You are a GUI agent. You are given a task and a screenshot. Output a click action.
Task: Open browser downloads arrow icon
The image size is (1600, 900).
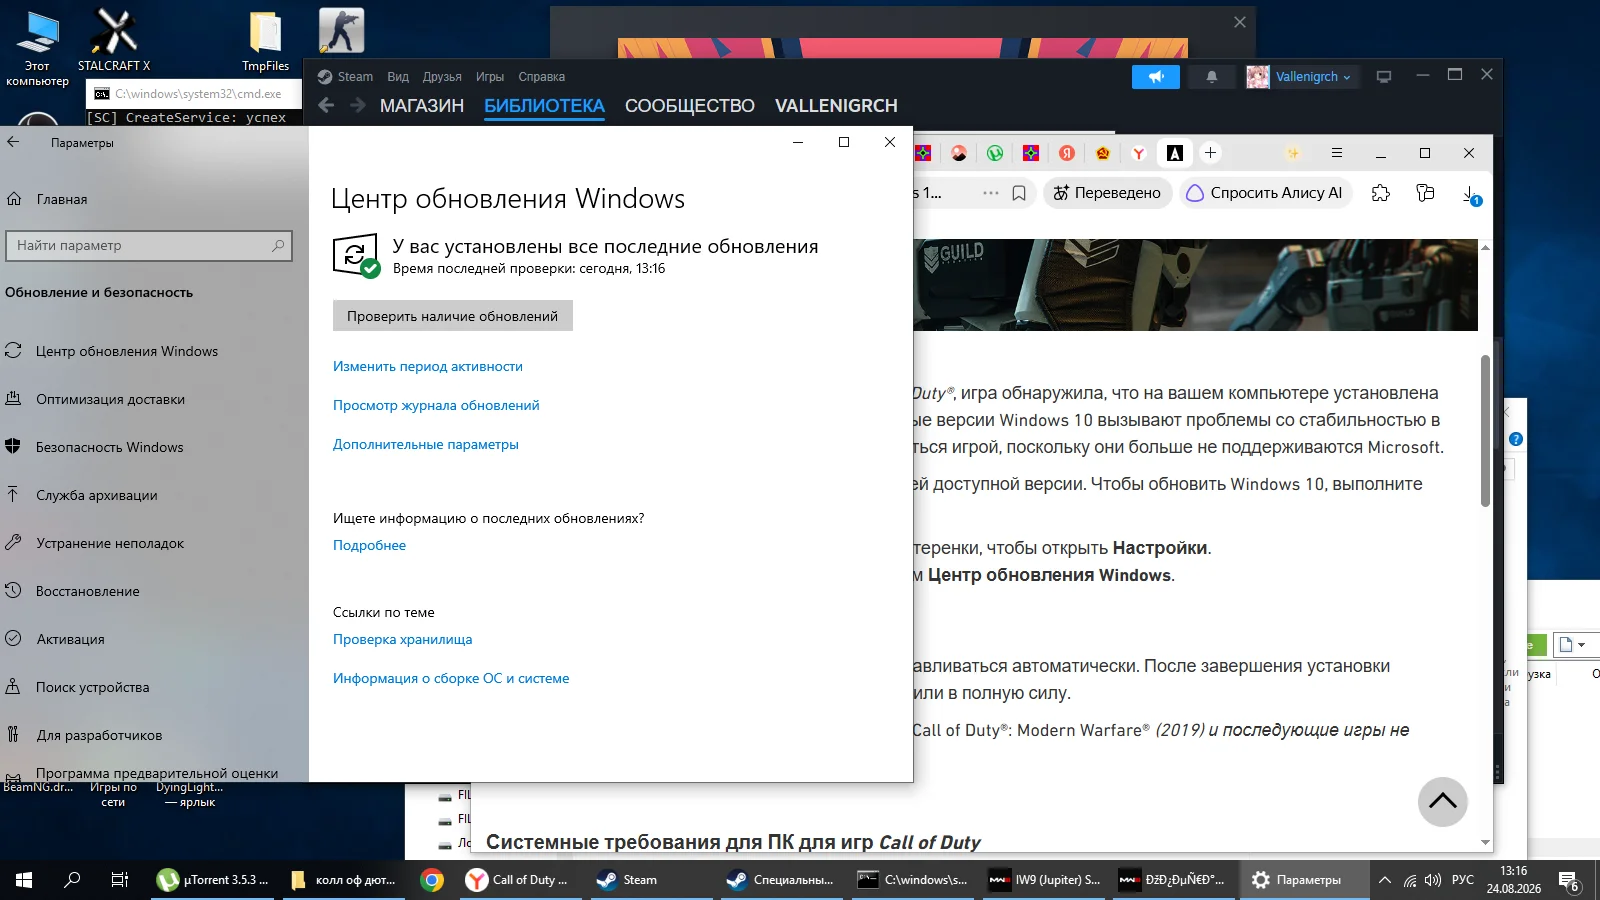point(1471,194)
